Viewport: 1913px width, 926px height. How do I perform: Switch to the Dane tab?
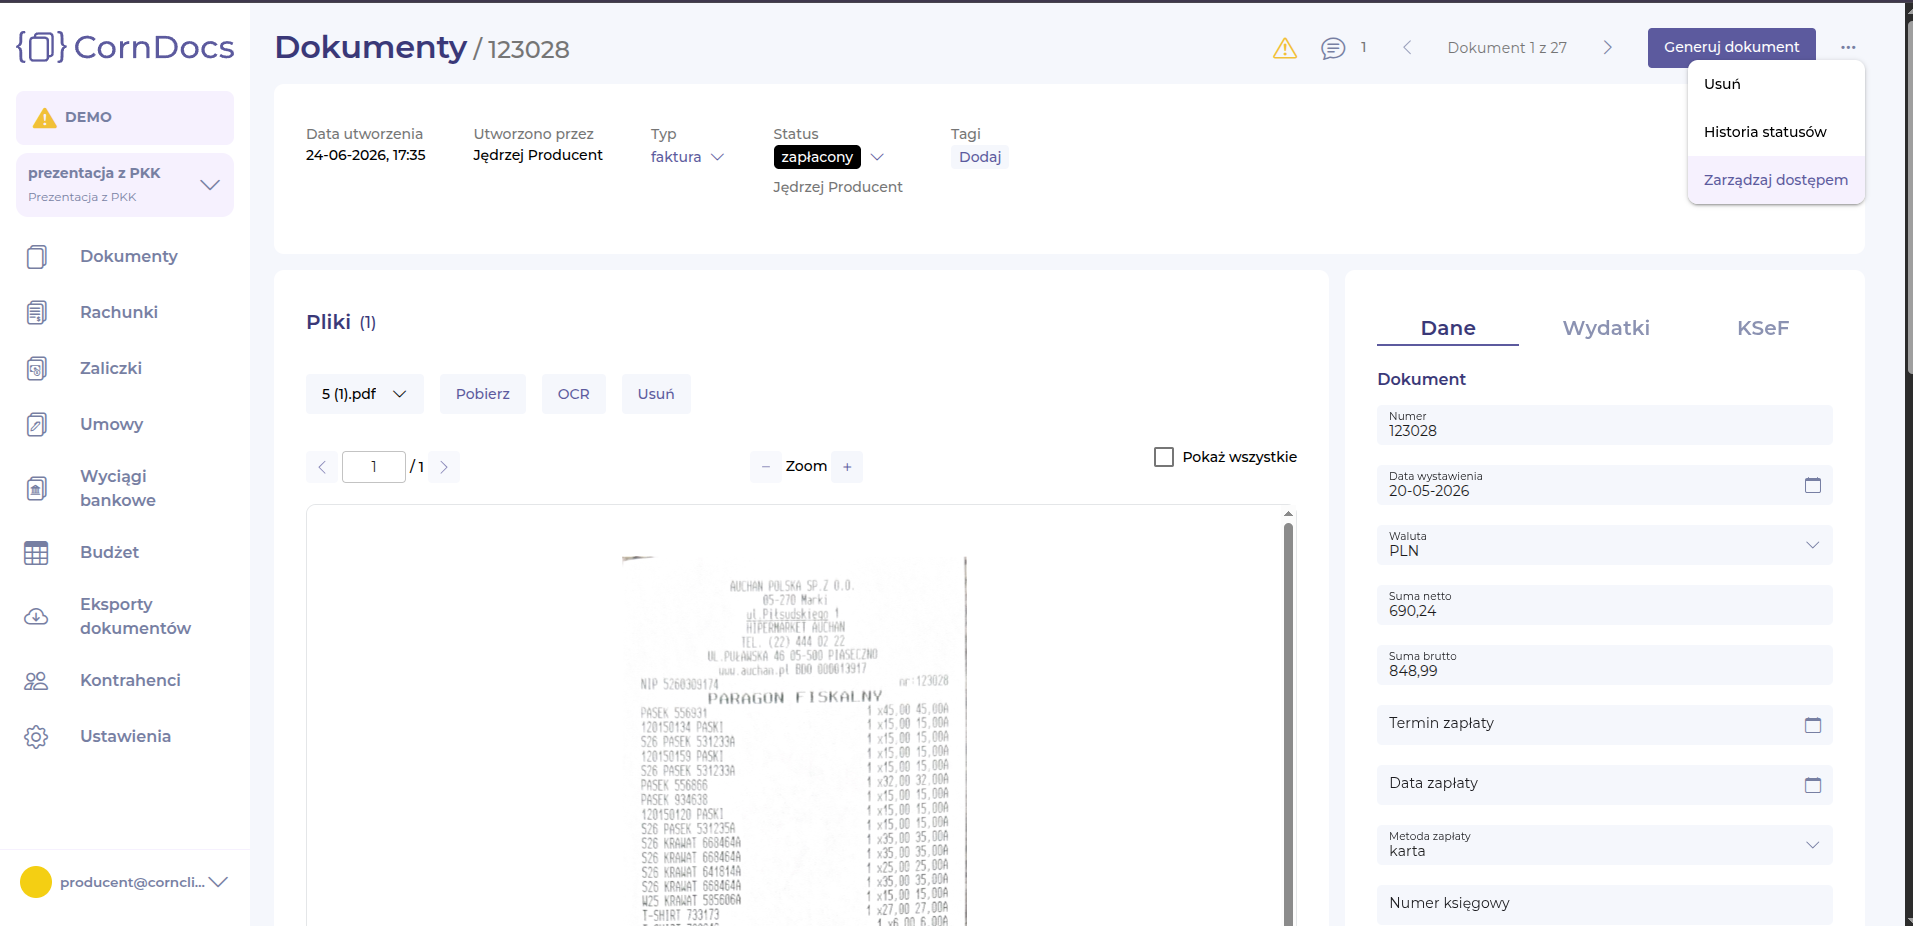click(1448, 328)
